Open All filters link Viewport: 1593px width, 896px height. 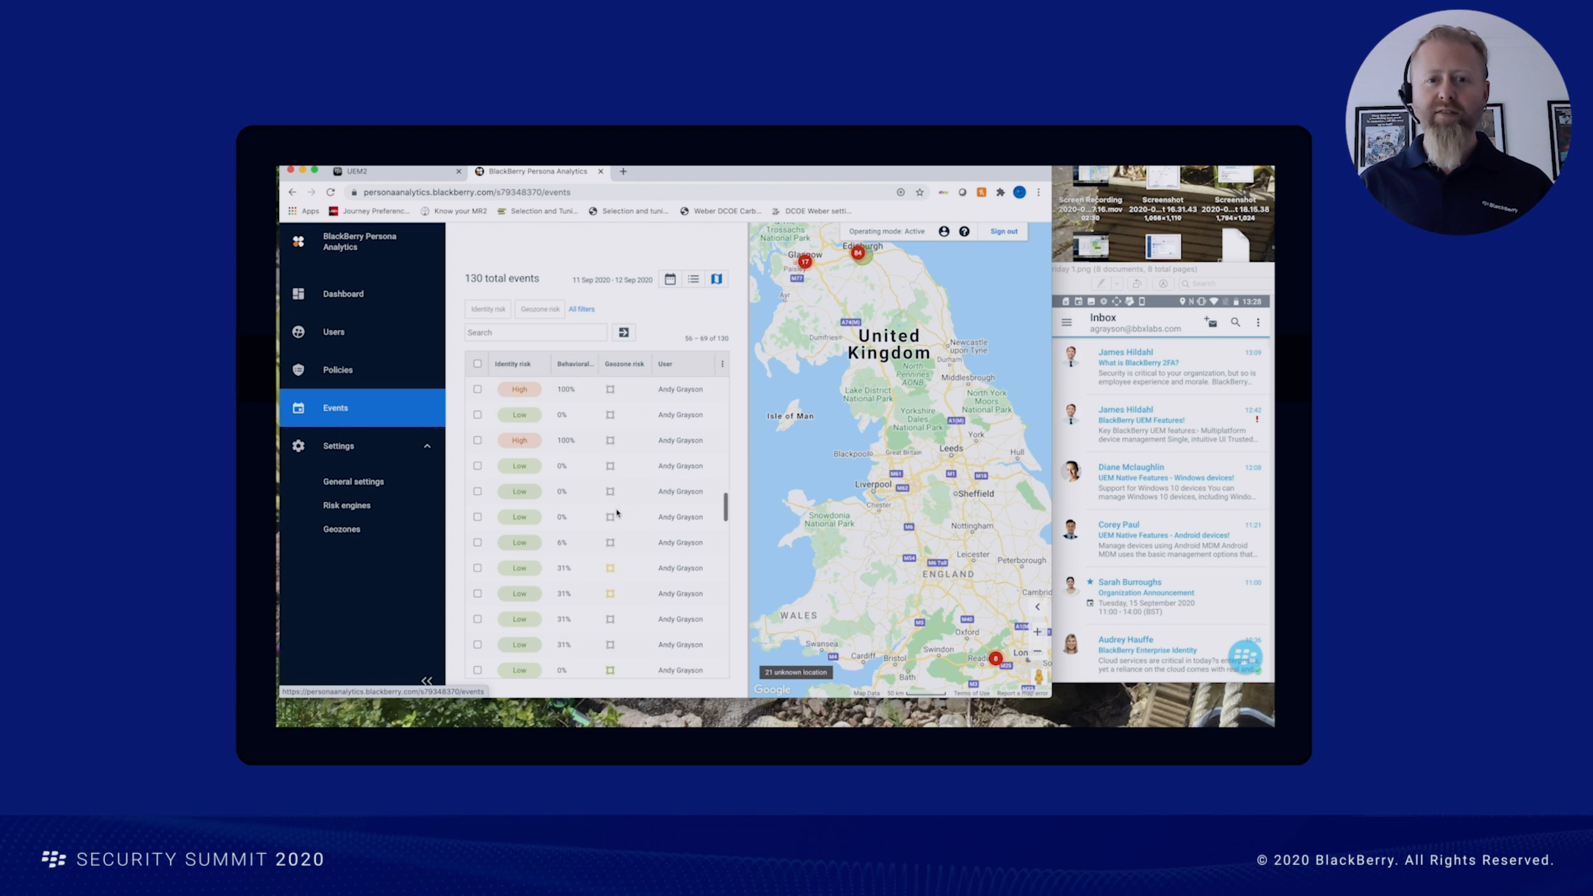pos(581,309)
